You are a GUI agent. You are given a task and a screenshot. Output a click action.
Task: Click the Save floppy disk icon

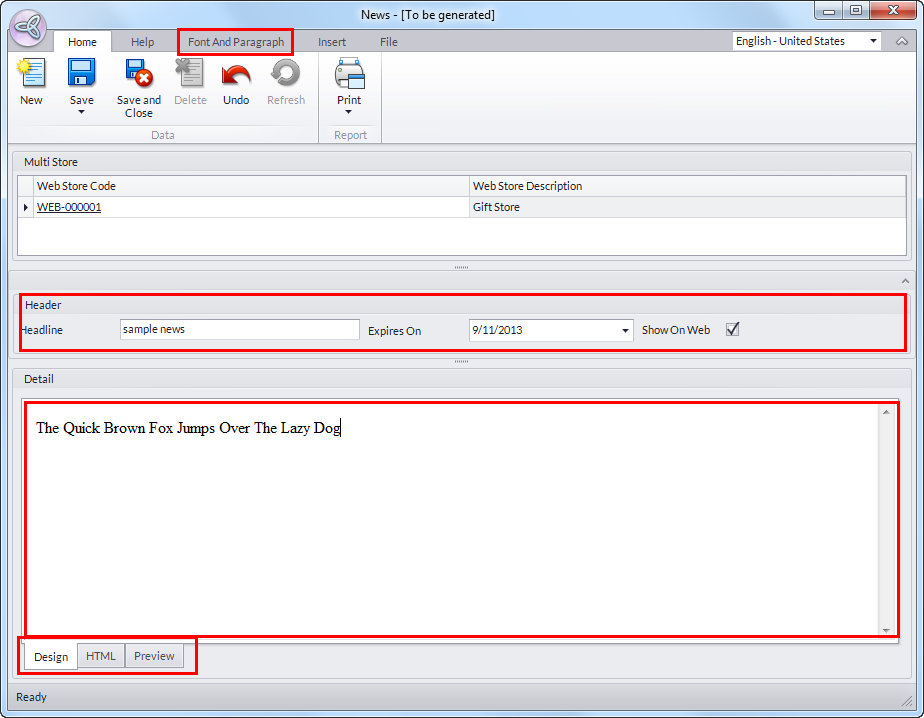pyautogui.click(x=81, y=74)
